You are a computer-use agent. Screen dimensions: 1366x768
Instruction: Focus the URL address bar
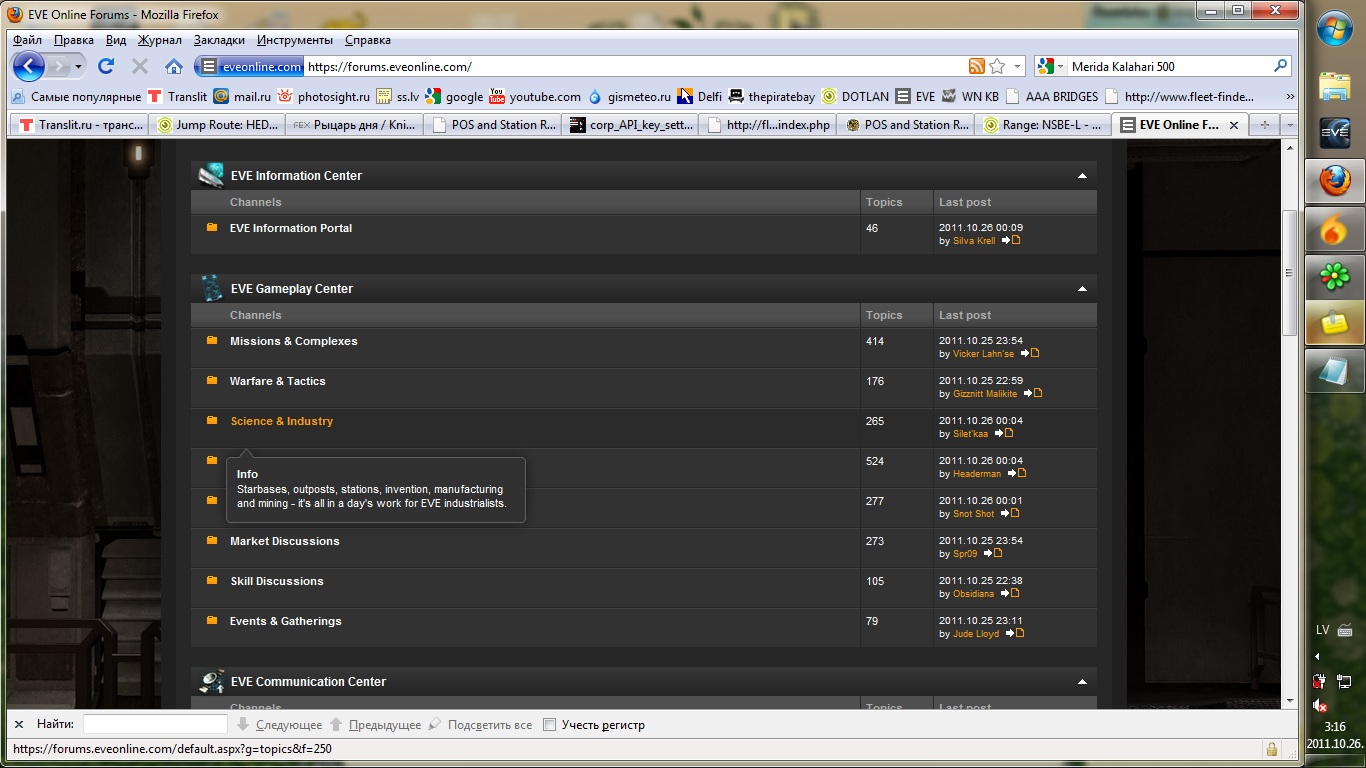point(635,67)
